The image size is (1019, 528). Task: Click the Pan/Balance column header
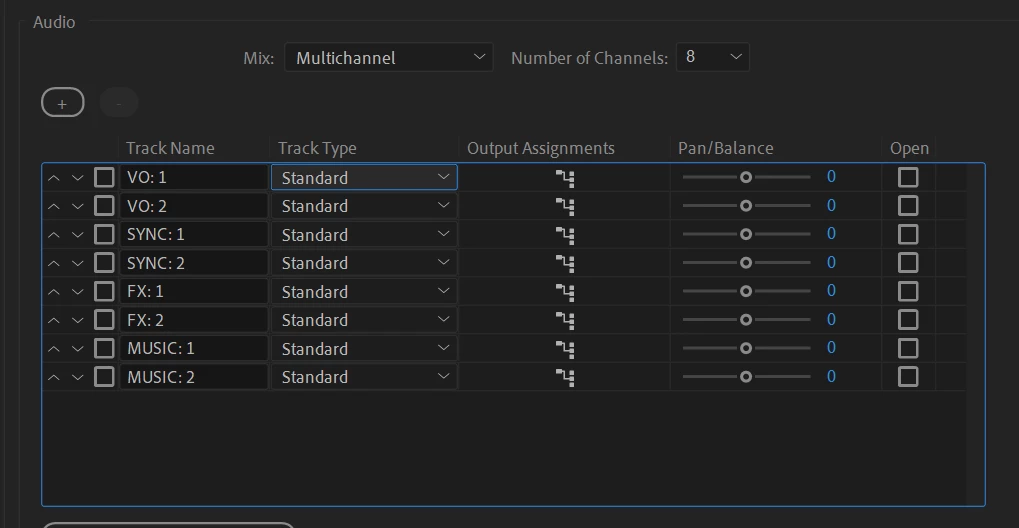pos(725,148)
